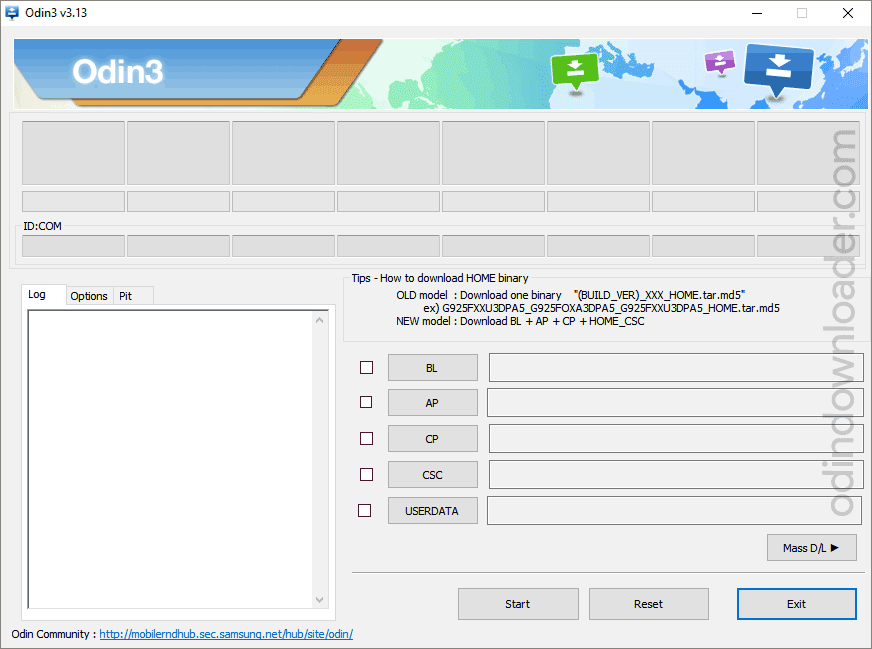Start the flashing process
This screenshot has height=649, width=872.
tap(518, 604)
